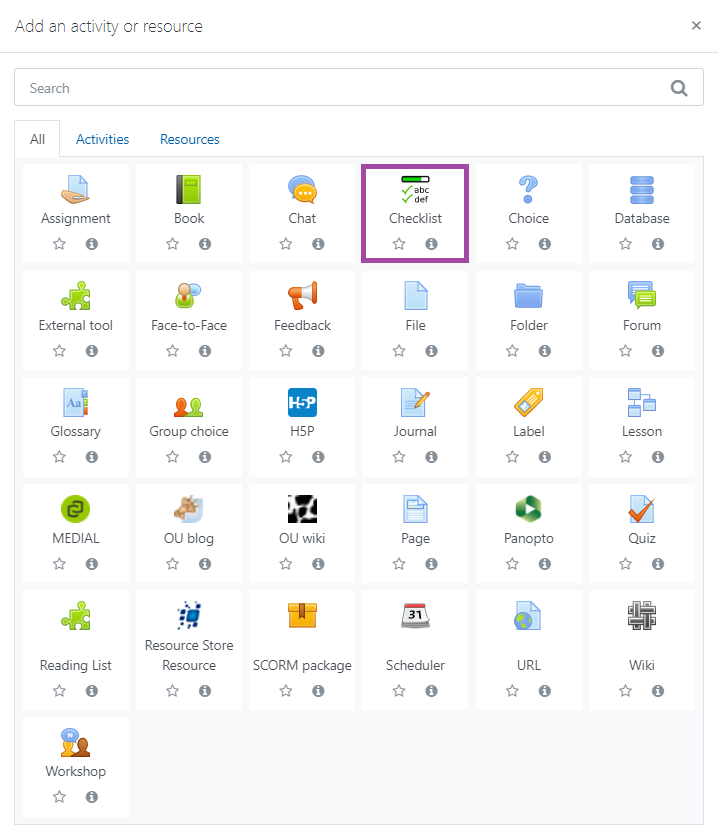Open the Resources tab

[x=189, y=139]
